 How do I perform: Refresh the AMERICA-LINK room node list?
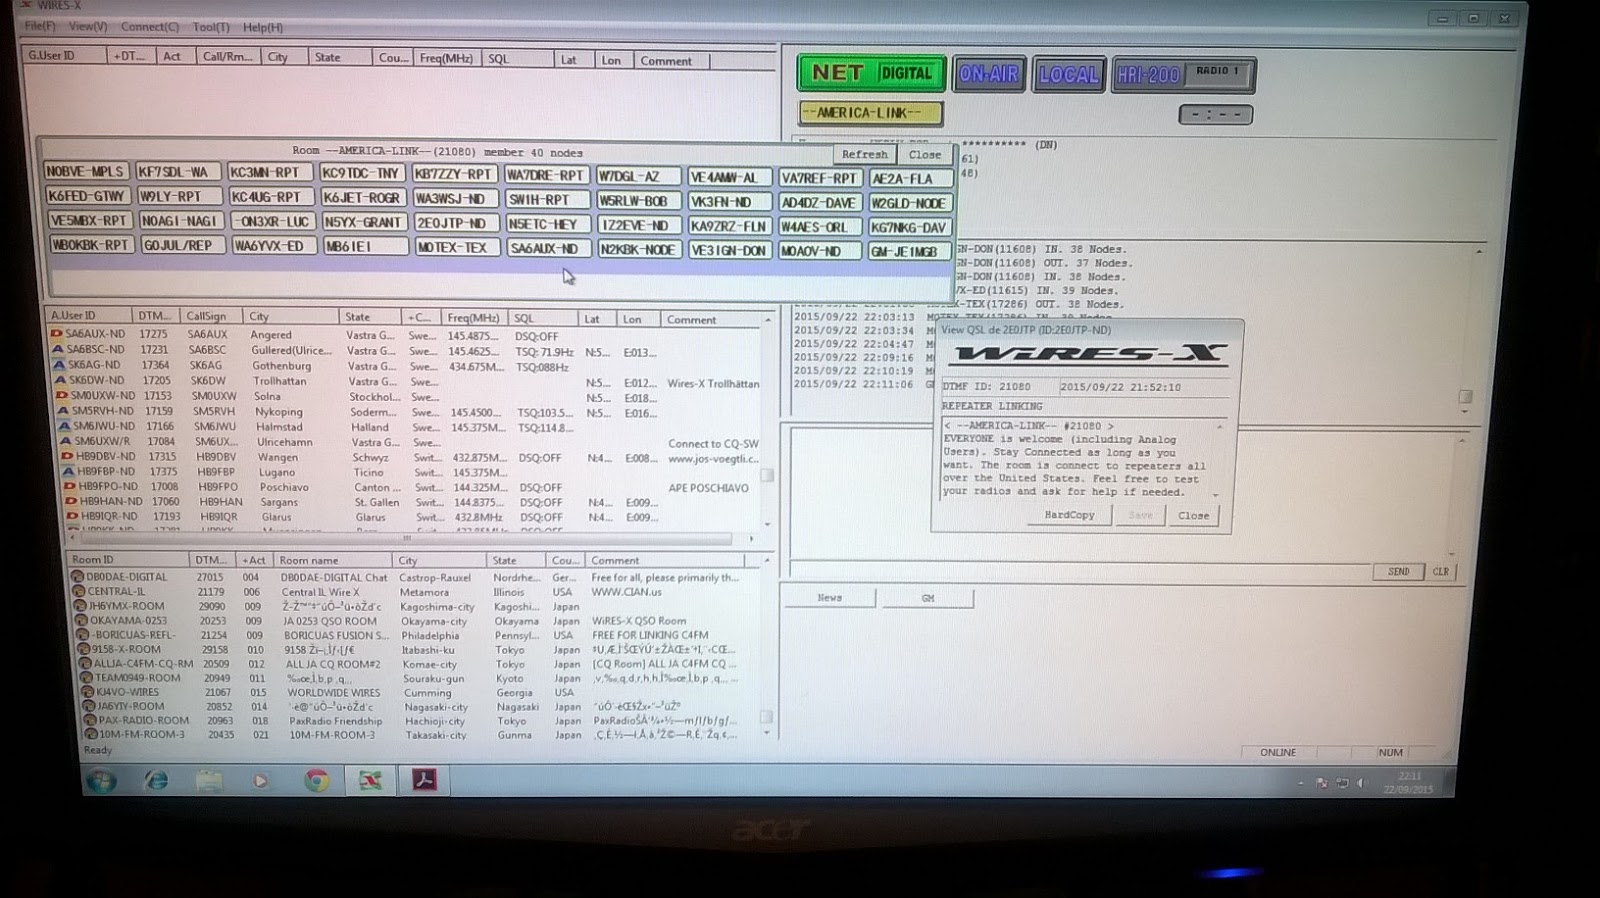864,154
